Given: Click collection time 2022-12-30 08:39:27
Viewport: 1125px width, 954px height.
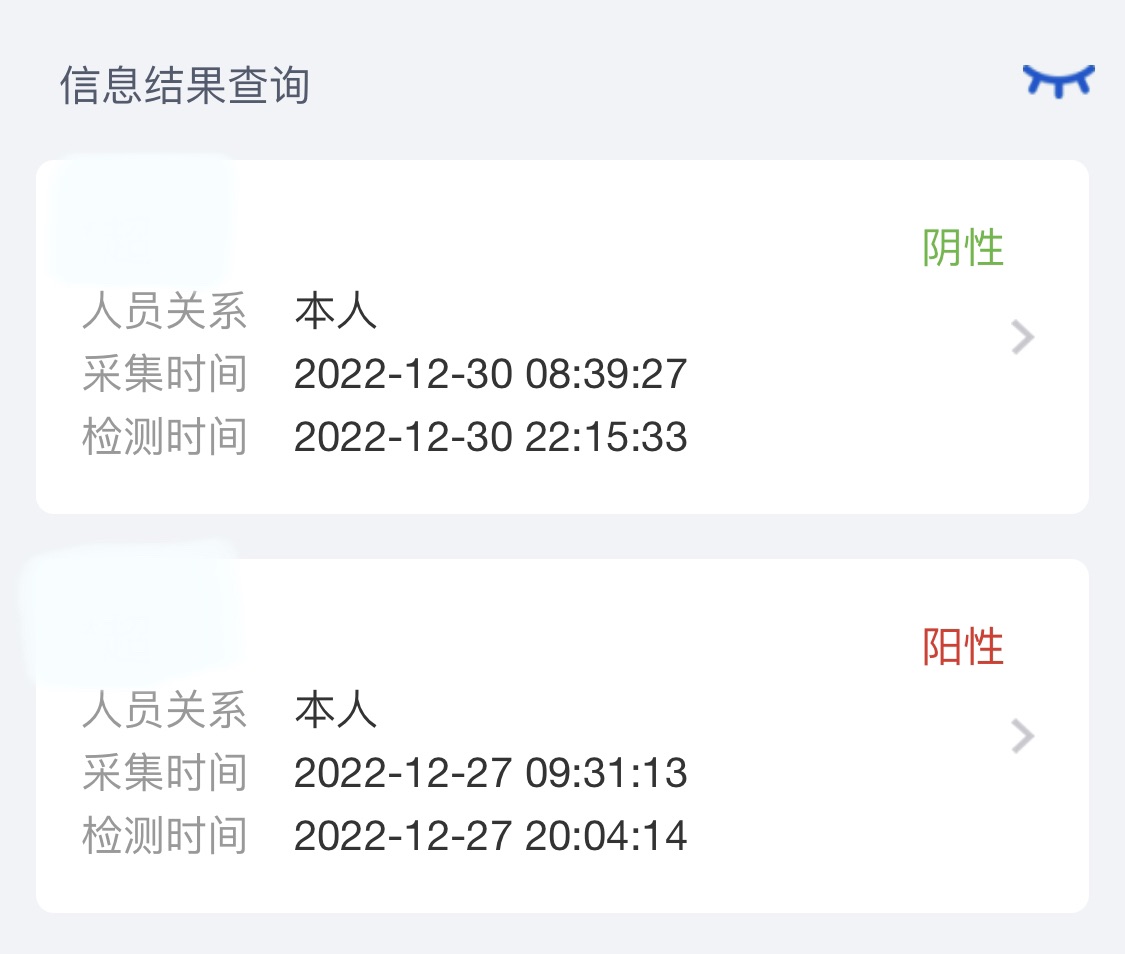Looking at the screenshot, I should pos(491,374).
